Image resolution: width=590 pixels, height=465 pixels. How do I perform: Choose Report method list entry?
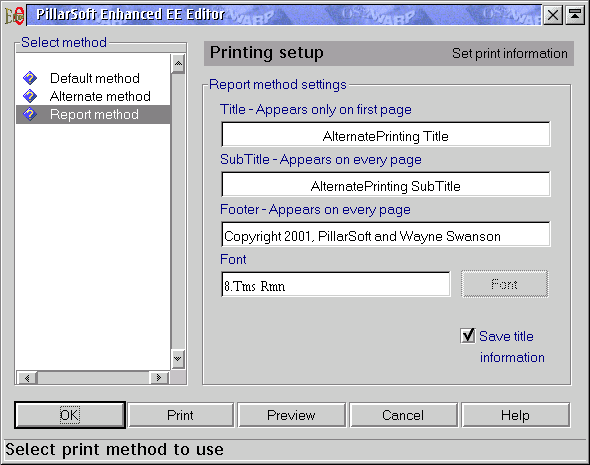pos(93,114)
